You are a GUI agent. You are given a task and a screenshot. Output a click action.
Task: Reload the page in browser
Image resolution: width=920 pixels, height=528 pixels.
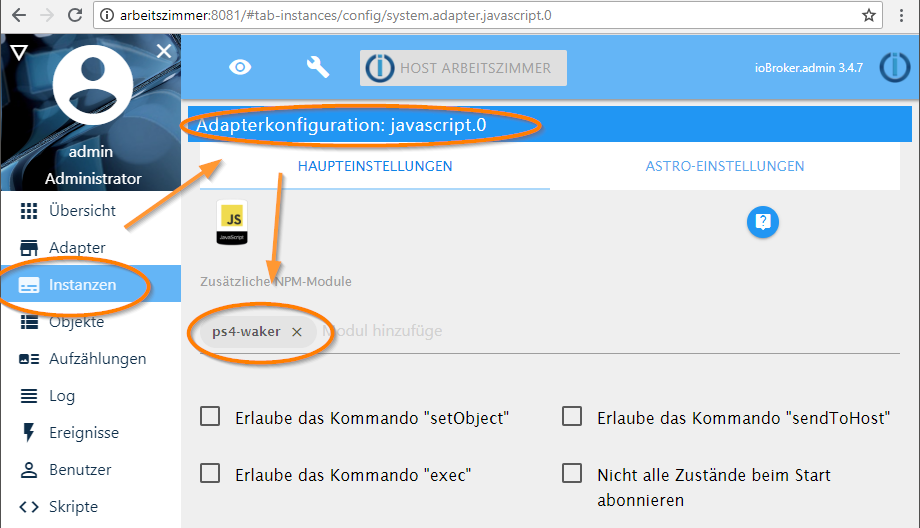(75, 15)
